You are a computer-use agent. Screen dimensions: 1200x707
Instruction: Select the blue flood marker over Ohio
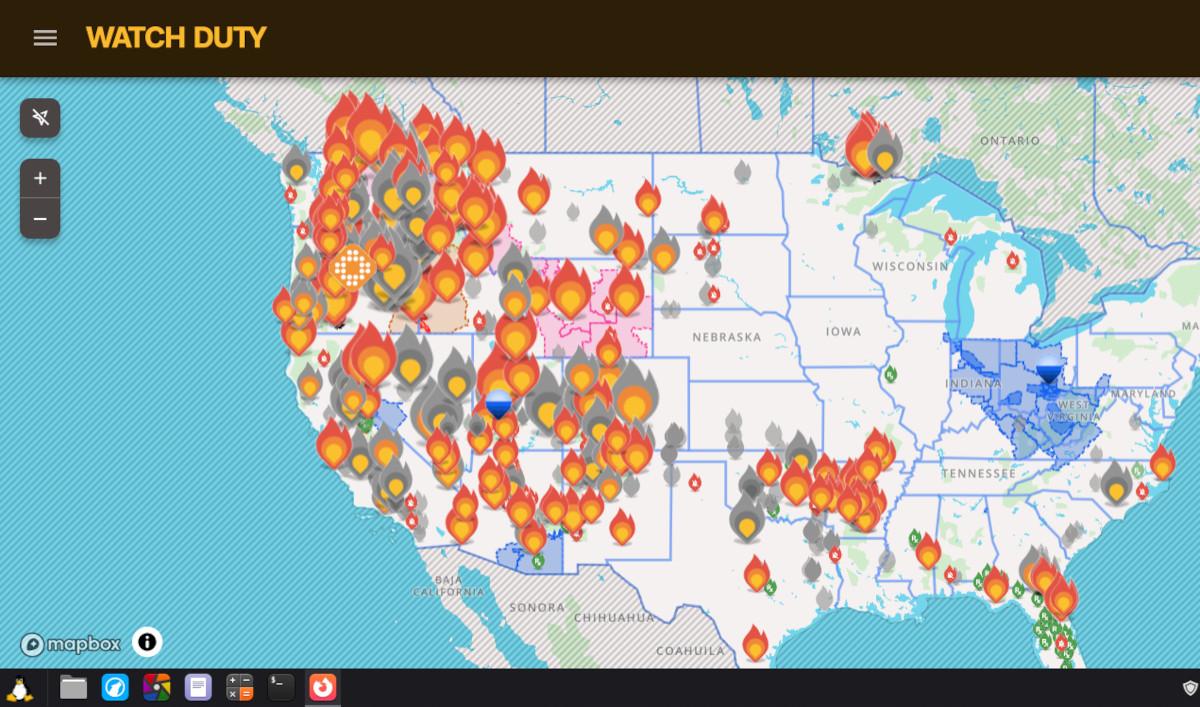(x=1048, y=368)
